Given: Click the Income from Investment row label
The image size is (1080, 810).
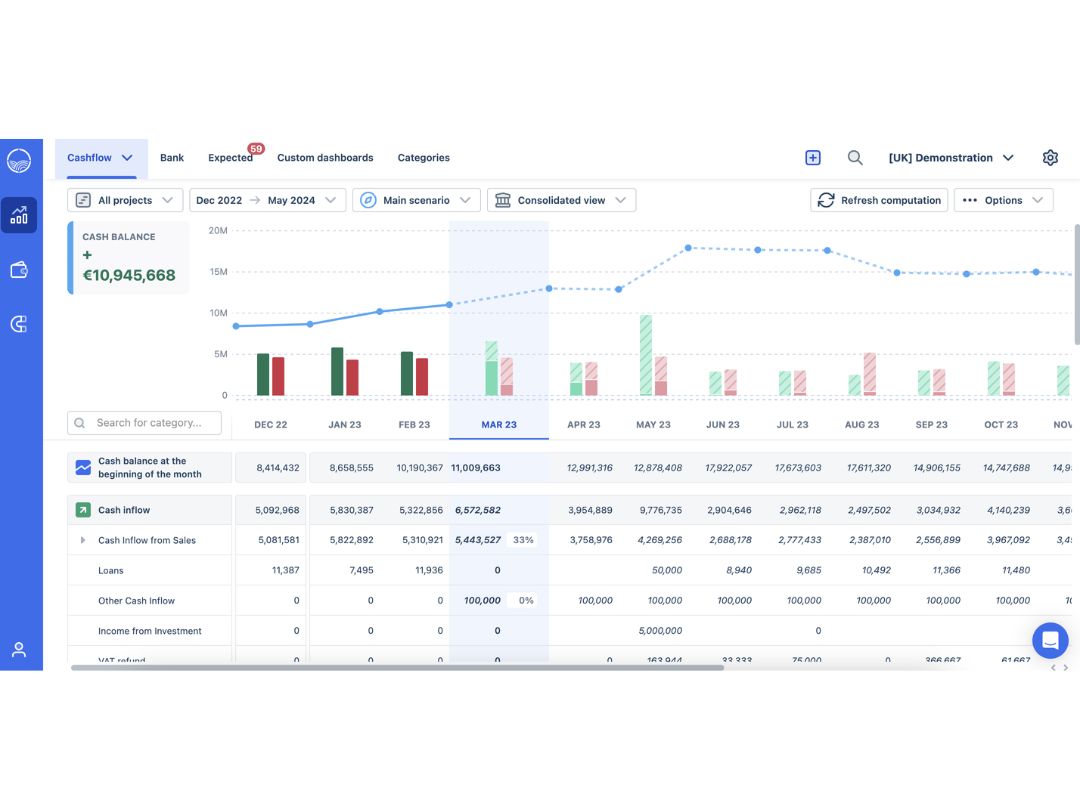Looking at the screenshot, I should point(149,631).
